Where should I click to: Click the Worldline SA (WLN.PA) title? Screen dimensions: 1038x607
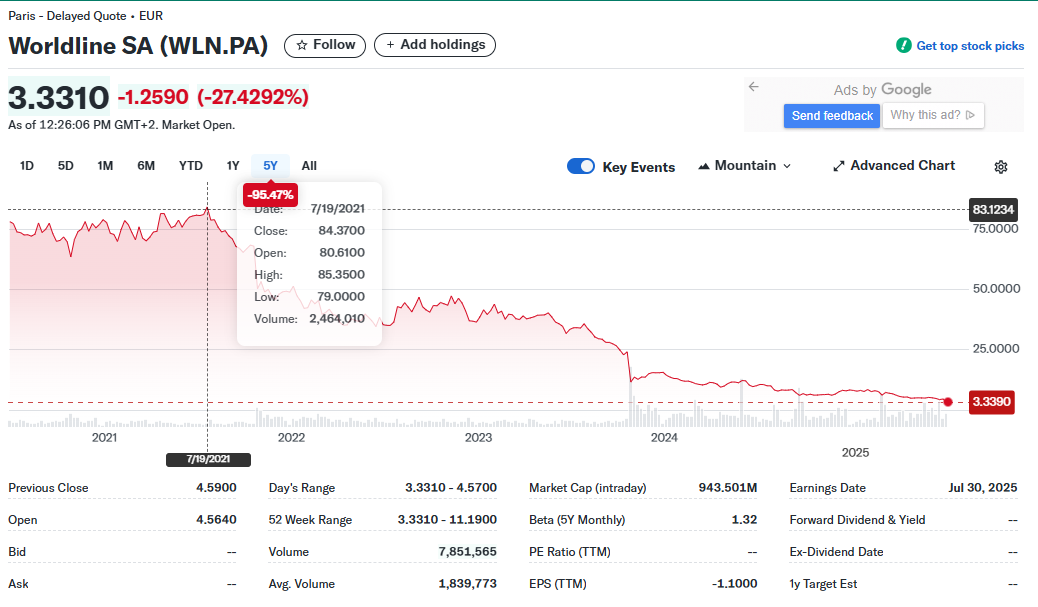[138, 46]
